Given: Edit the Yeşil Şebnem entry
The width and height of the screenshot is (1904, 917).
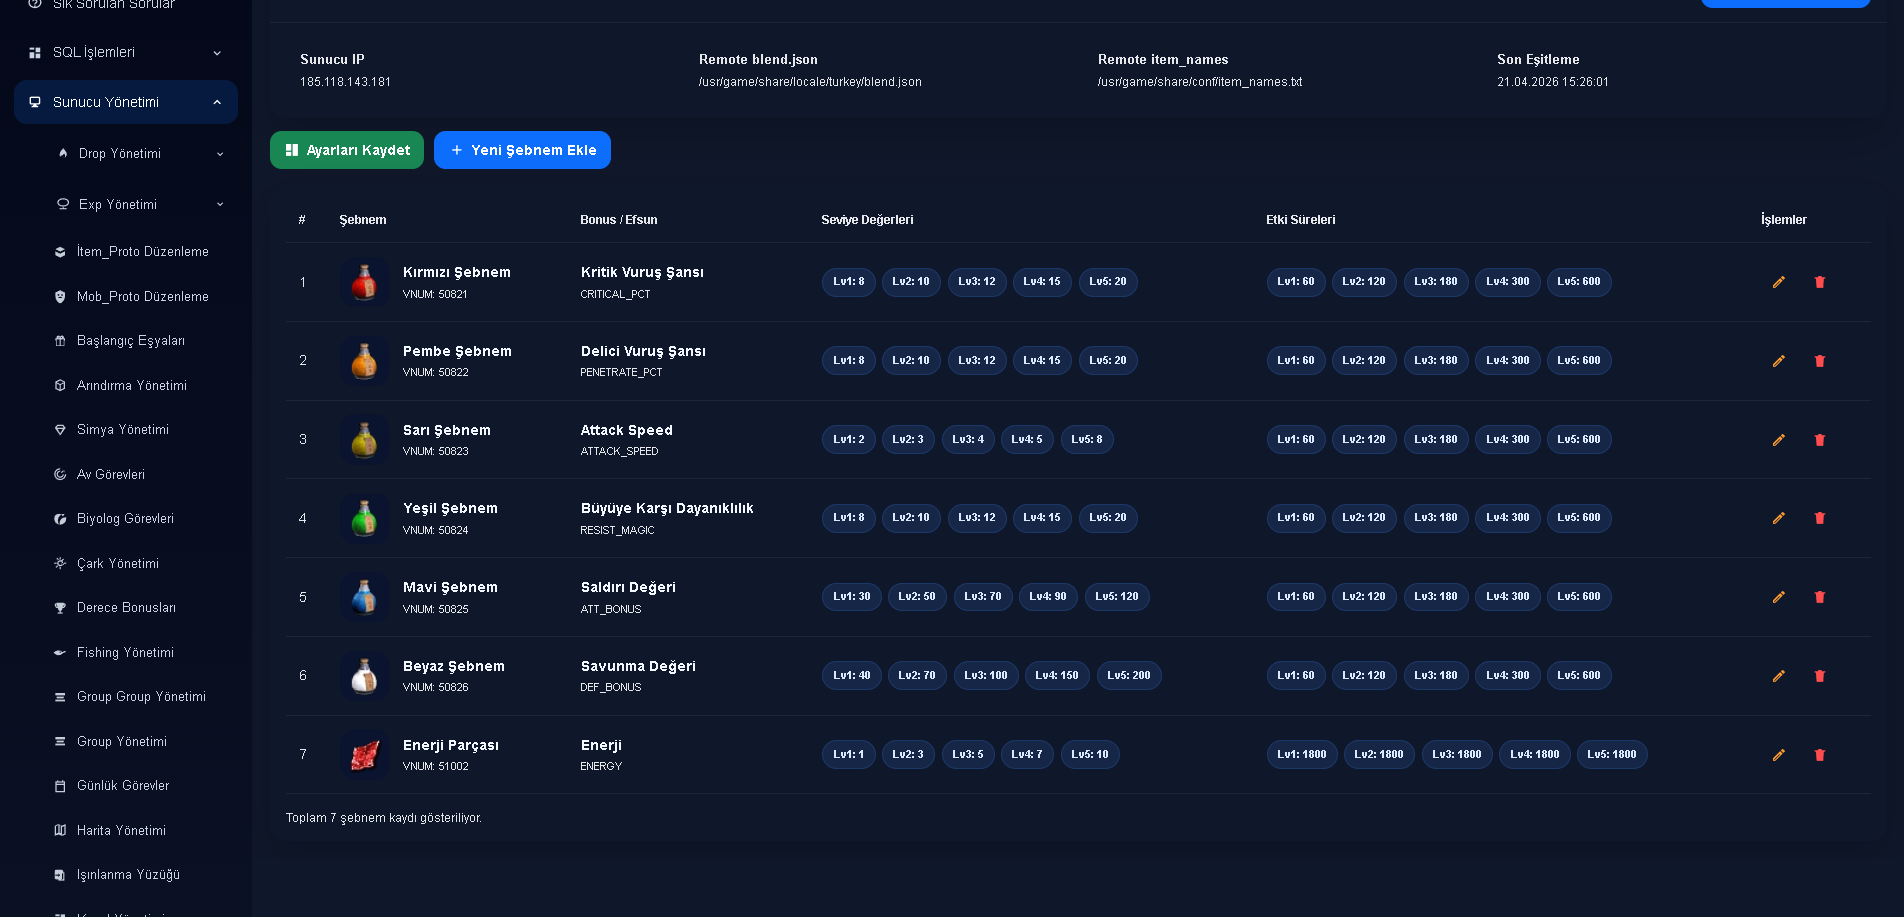Looking at the screenshot, I should pos(1778,518).
